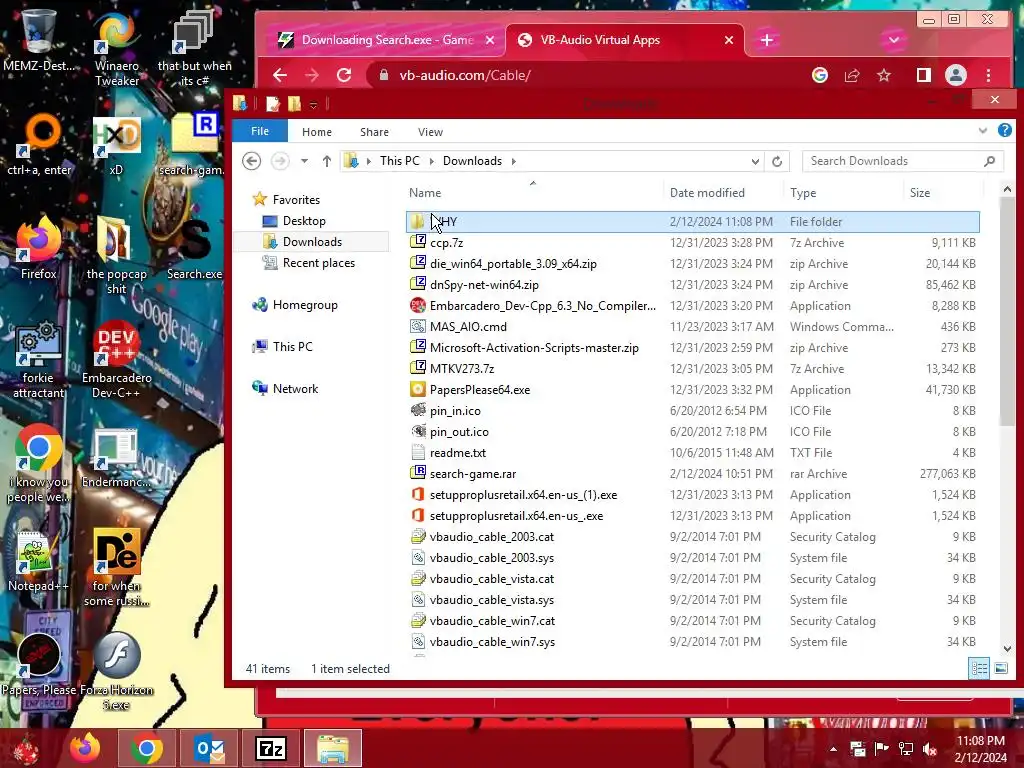Click the Search Downloads box
The height and width of the screenshot is (768, 1024).
[903, 161]
